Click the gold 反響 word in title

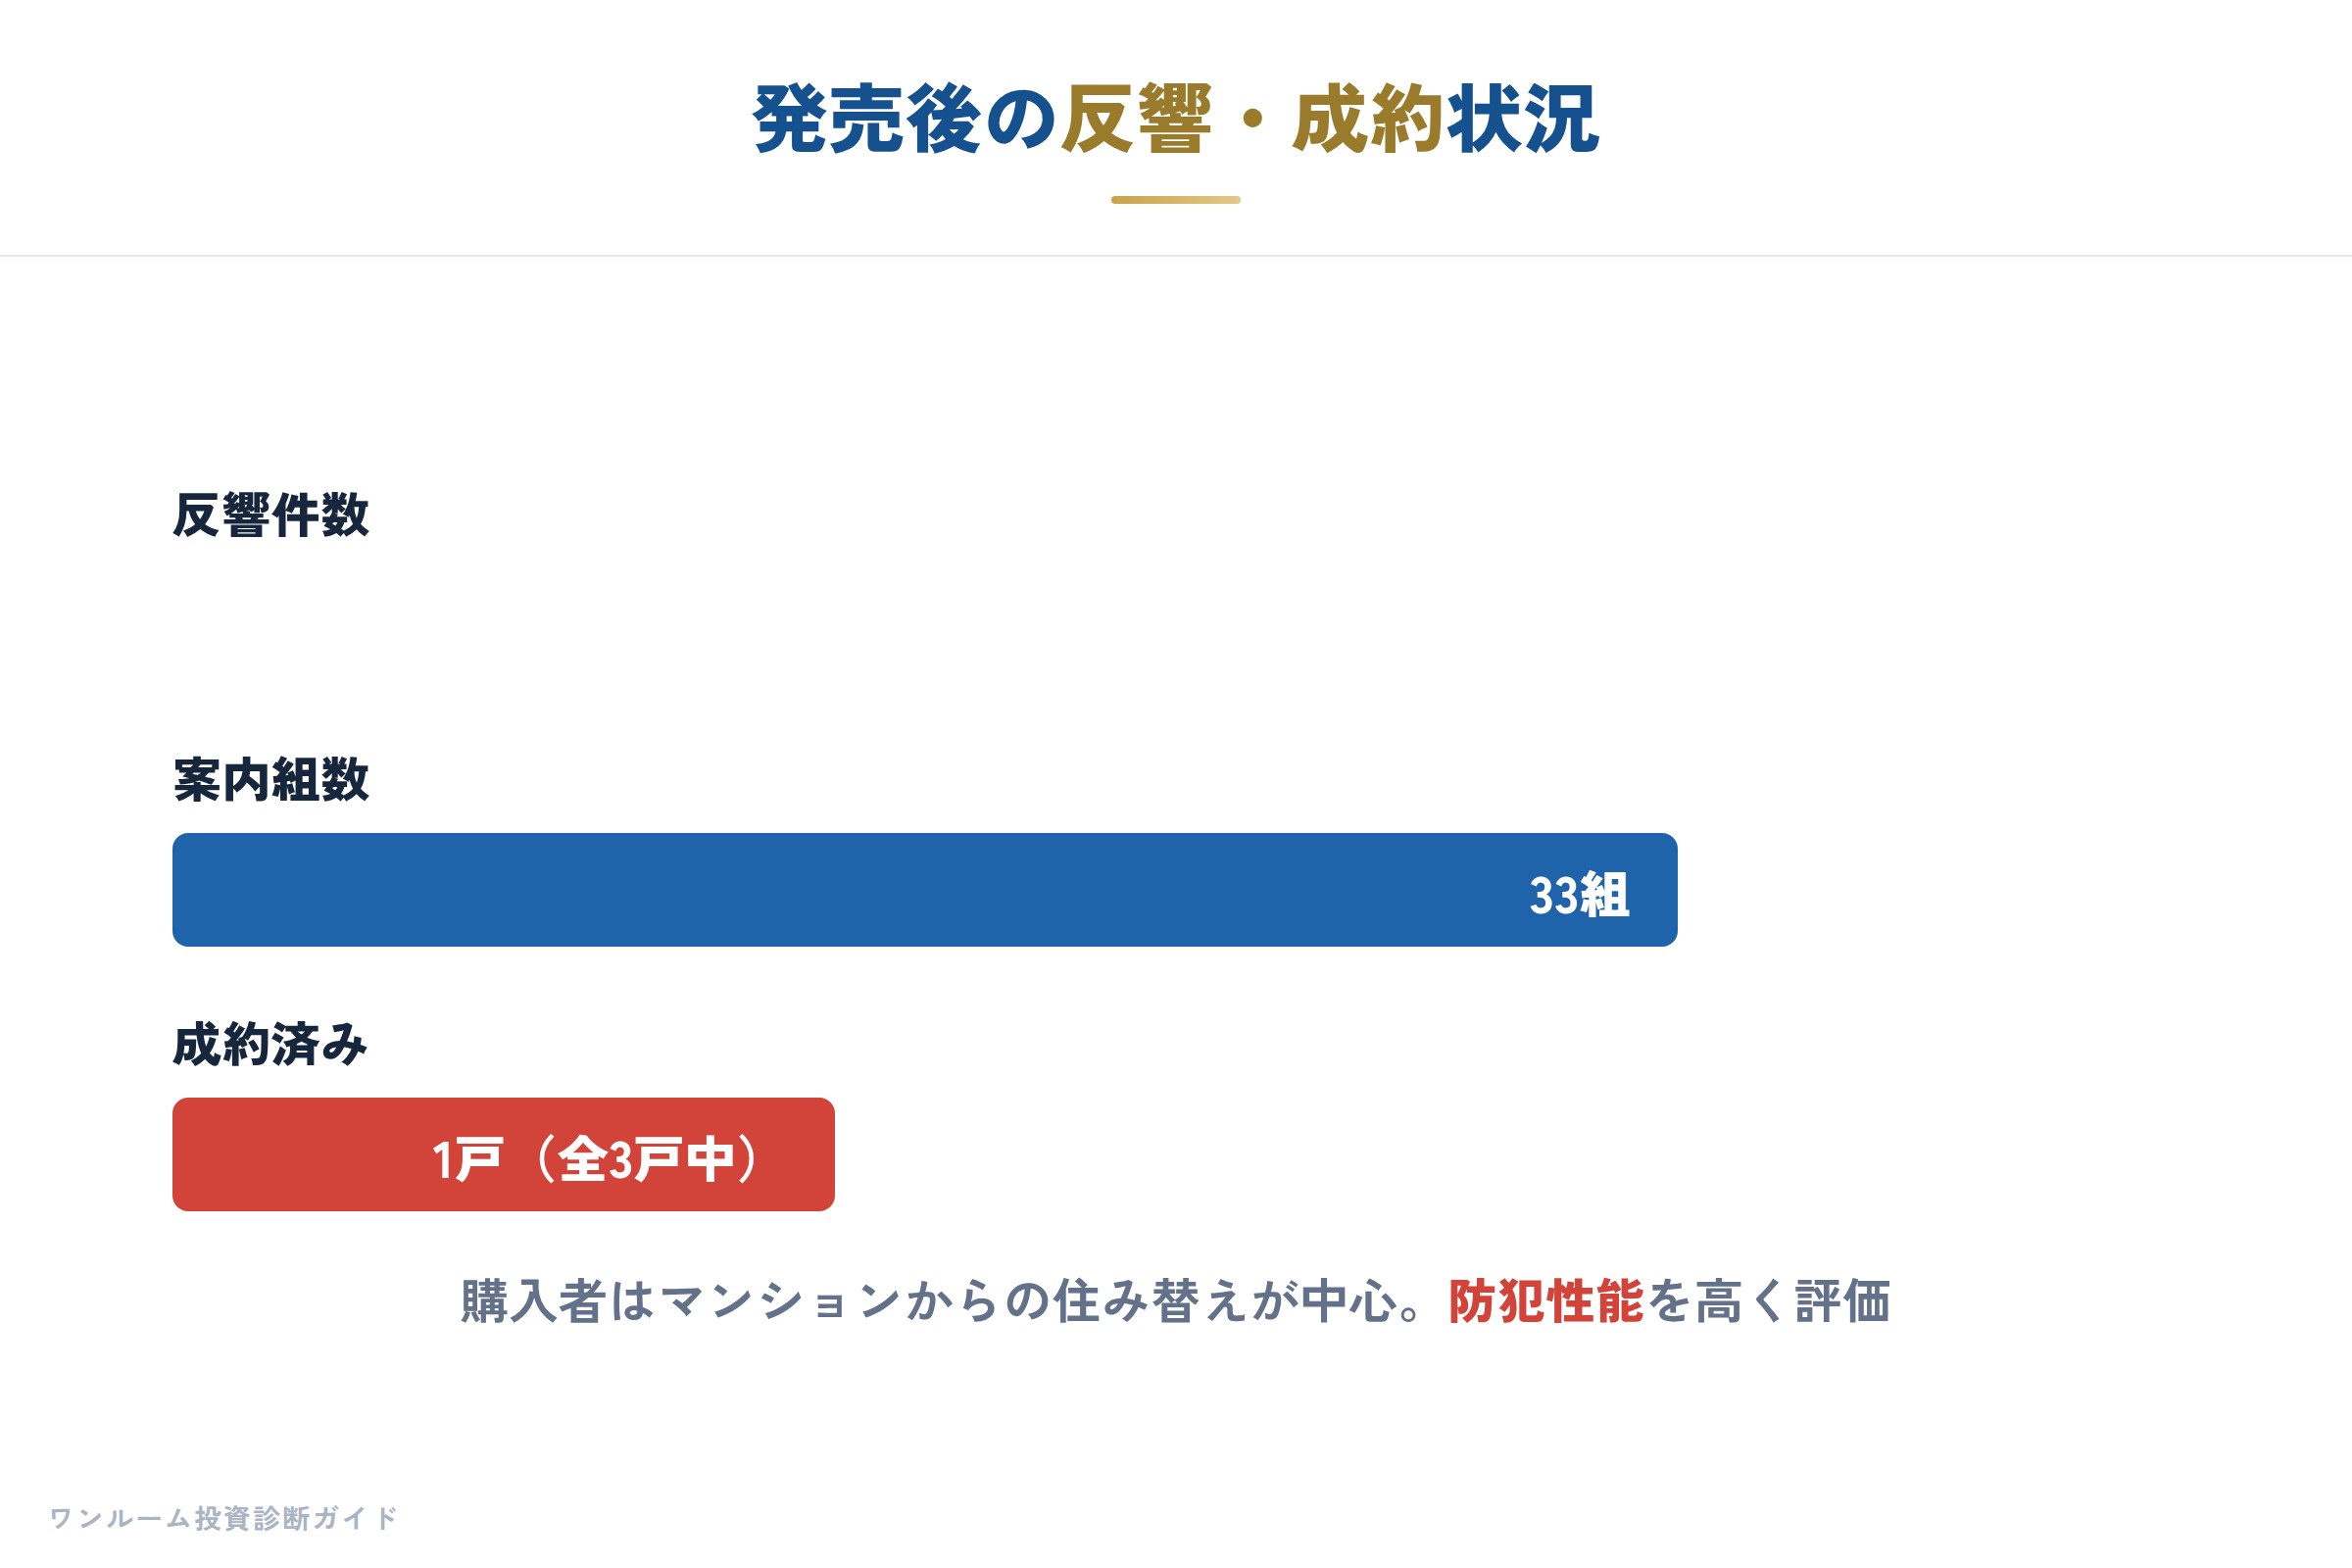[1137, 120]
